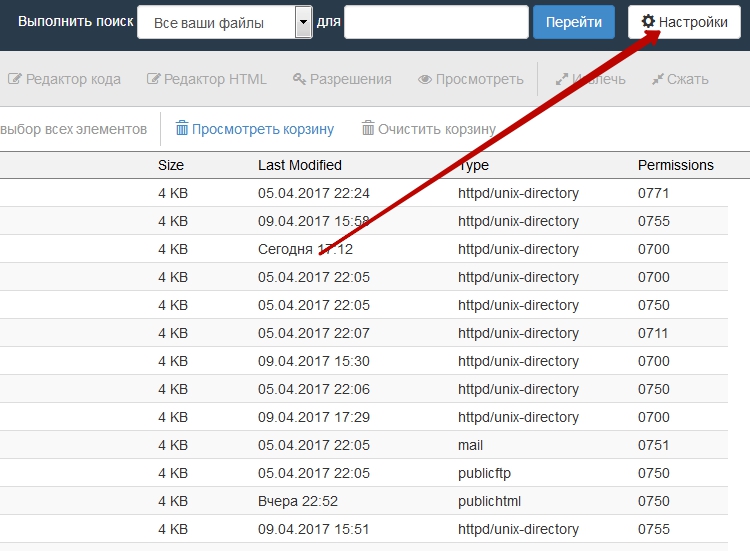
Task: Click trash icon beside Очистить корзину
Action: (368, 128)
